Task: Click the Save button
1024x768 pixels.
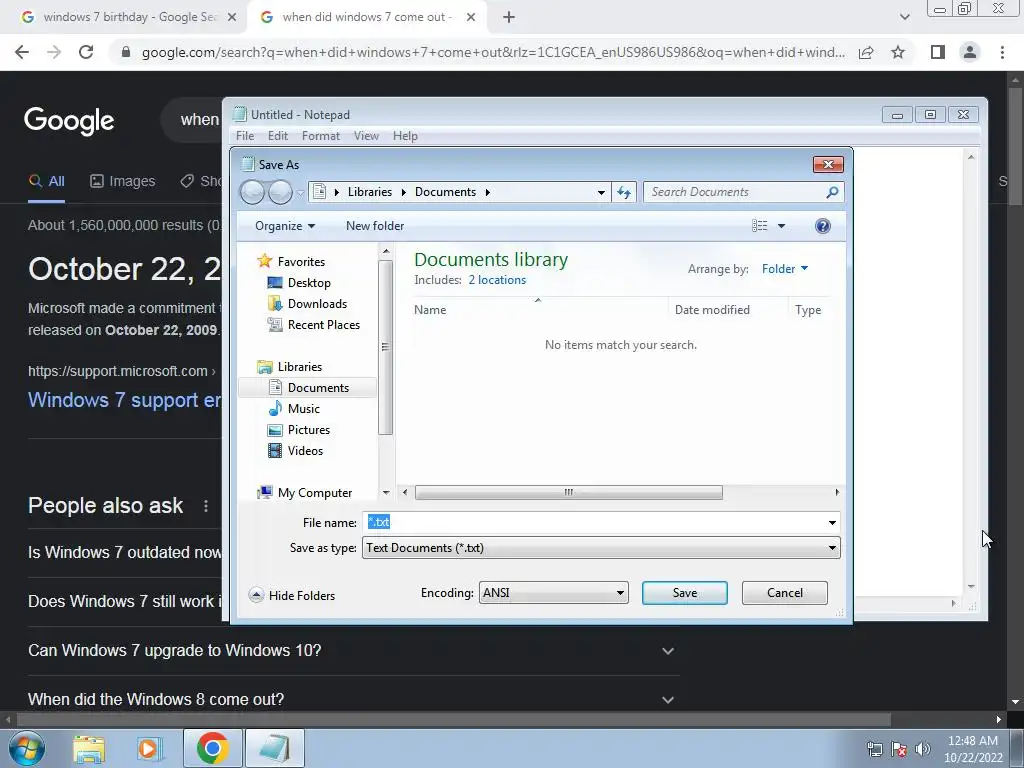Action: [684, 593]
